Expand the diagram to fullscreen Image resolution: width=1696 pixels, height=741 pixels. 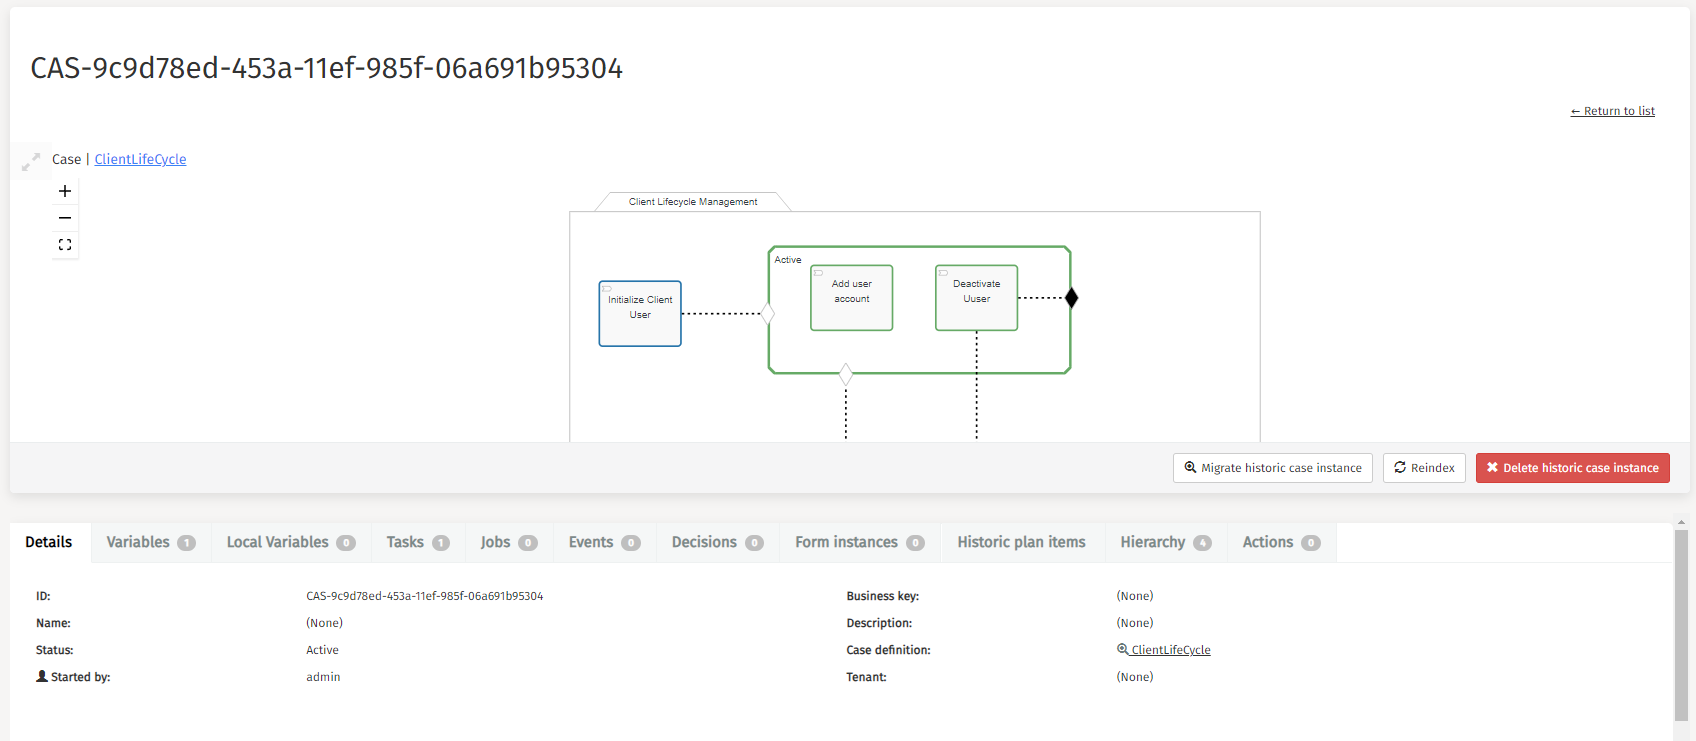pyautogui.click(x=31, y=161)
